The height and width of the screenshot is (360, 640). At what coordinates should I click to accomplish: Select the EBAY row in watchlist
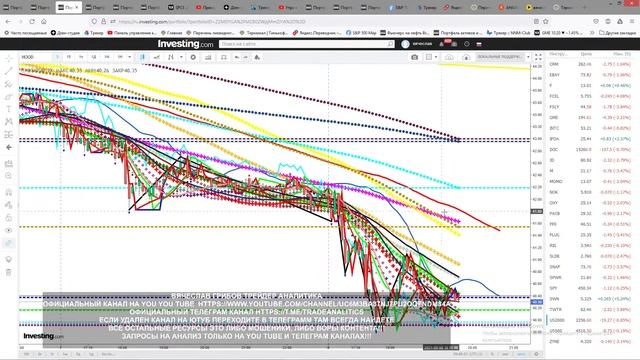(590, 75)
